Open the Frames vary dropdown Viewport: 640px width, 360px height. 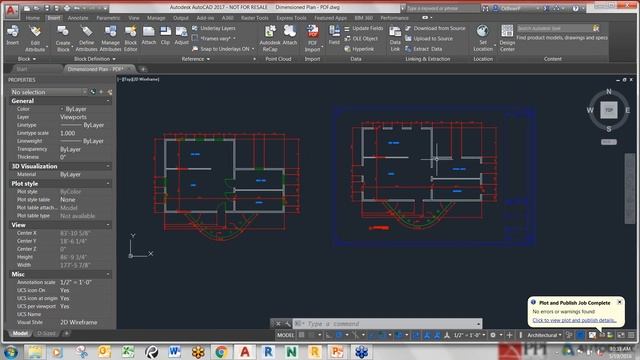click(x=214, y=38)
